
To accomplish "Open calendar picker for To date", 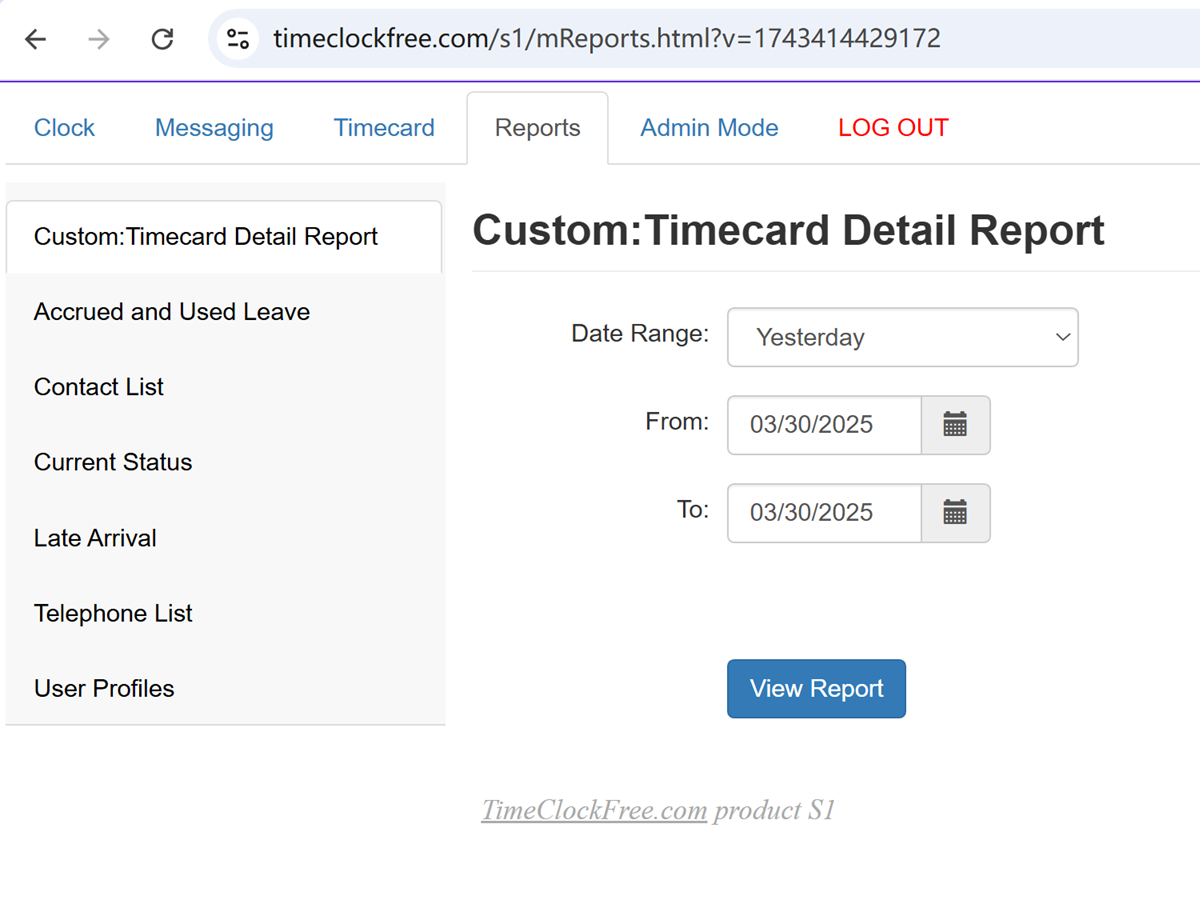I will (955, 513).
